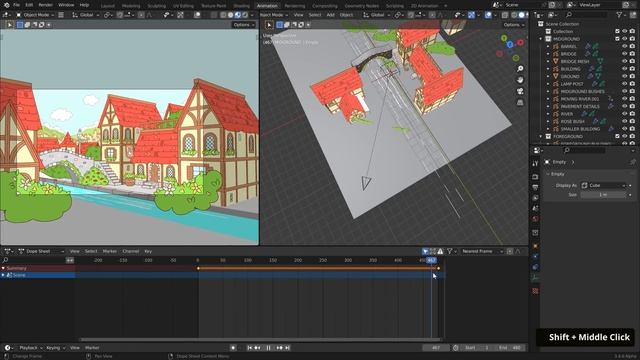Screen dimensions: 640x360
Task: Click current frame 467 marker in timeline
Action: [431, 260]
